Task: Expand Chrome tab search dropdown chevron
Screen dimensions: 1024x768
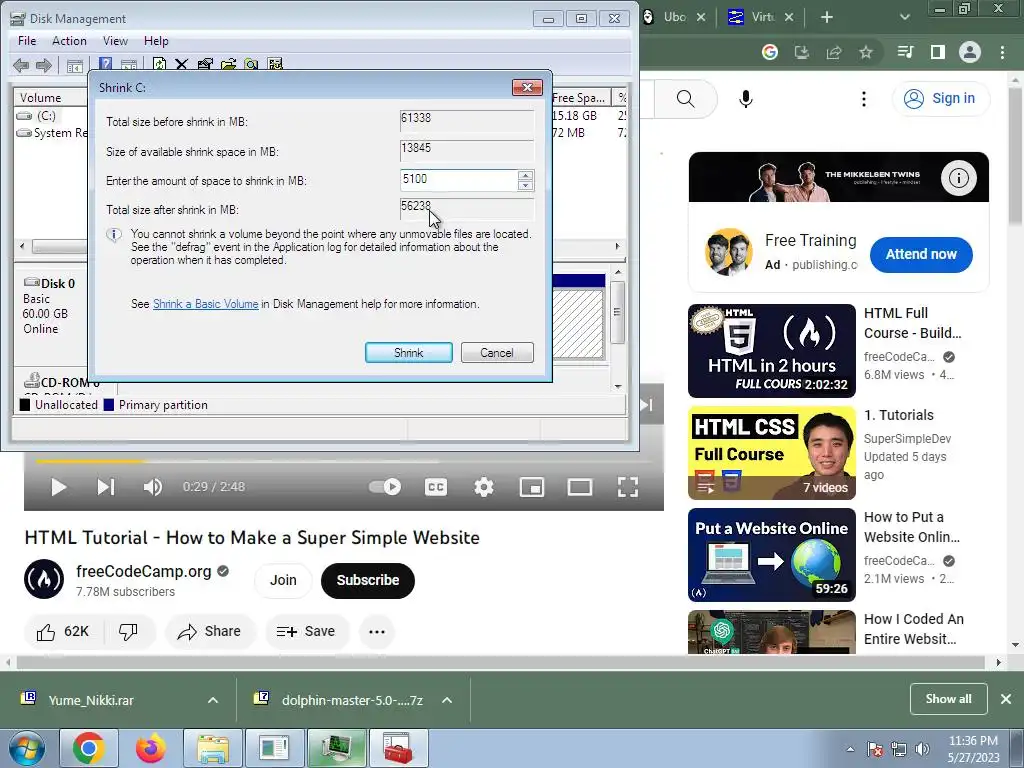Action: (x=904, y=17)
